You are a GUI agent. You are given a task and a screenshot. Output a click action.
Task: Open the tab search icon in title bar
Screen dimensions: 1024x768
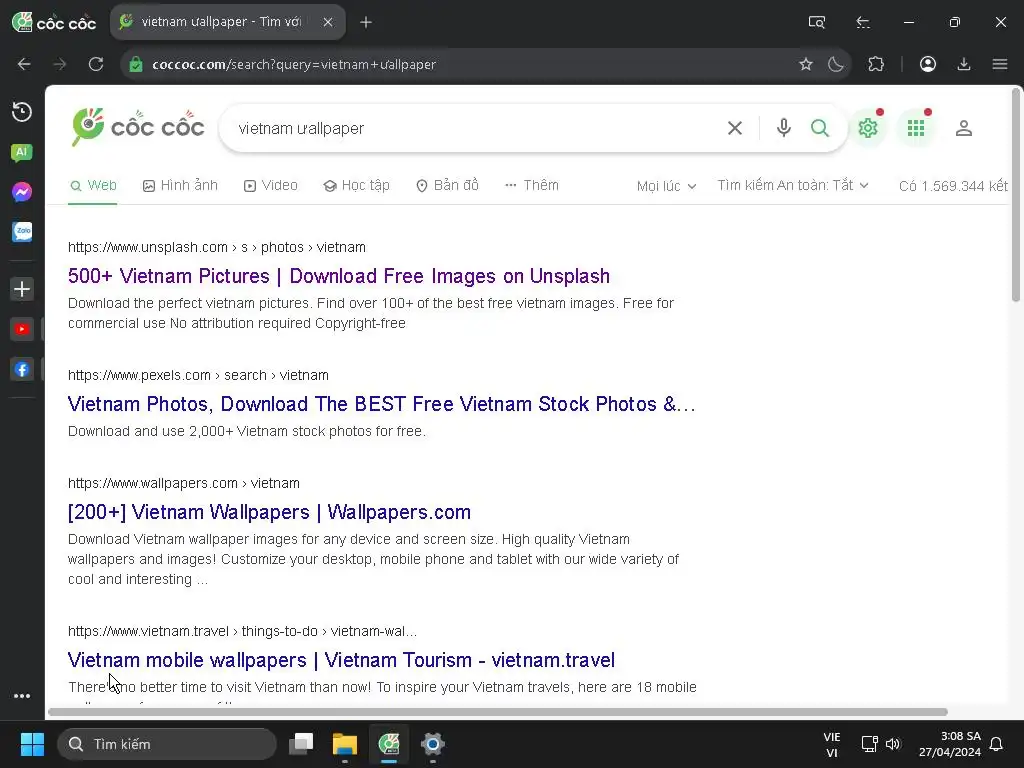click(817, 22)
